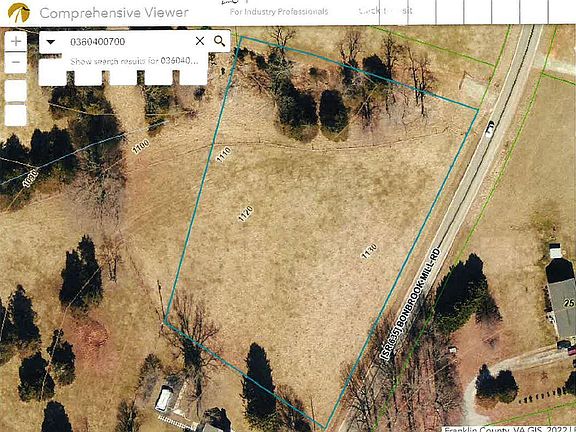Zoom in on the map with the plus button
The height and width of the screenshot is (432, 576).
pyautogui.click(x=16, y=41)
